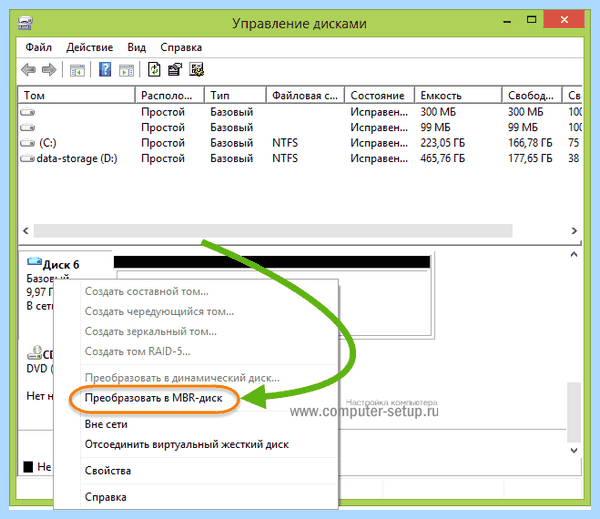Maximize the Управление дисками window
600x519 pixels.
tap(532, 20)
